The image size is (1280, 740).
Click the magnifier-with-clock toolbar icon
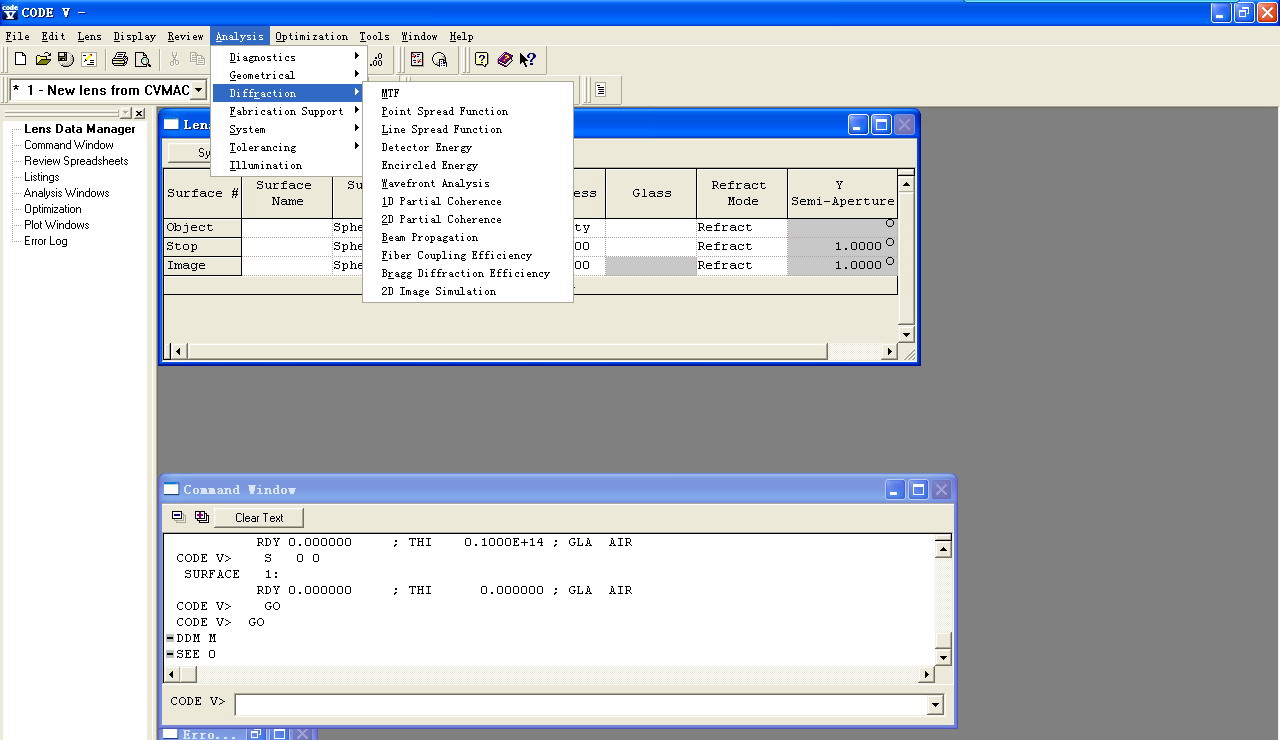(440, 60)
